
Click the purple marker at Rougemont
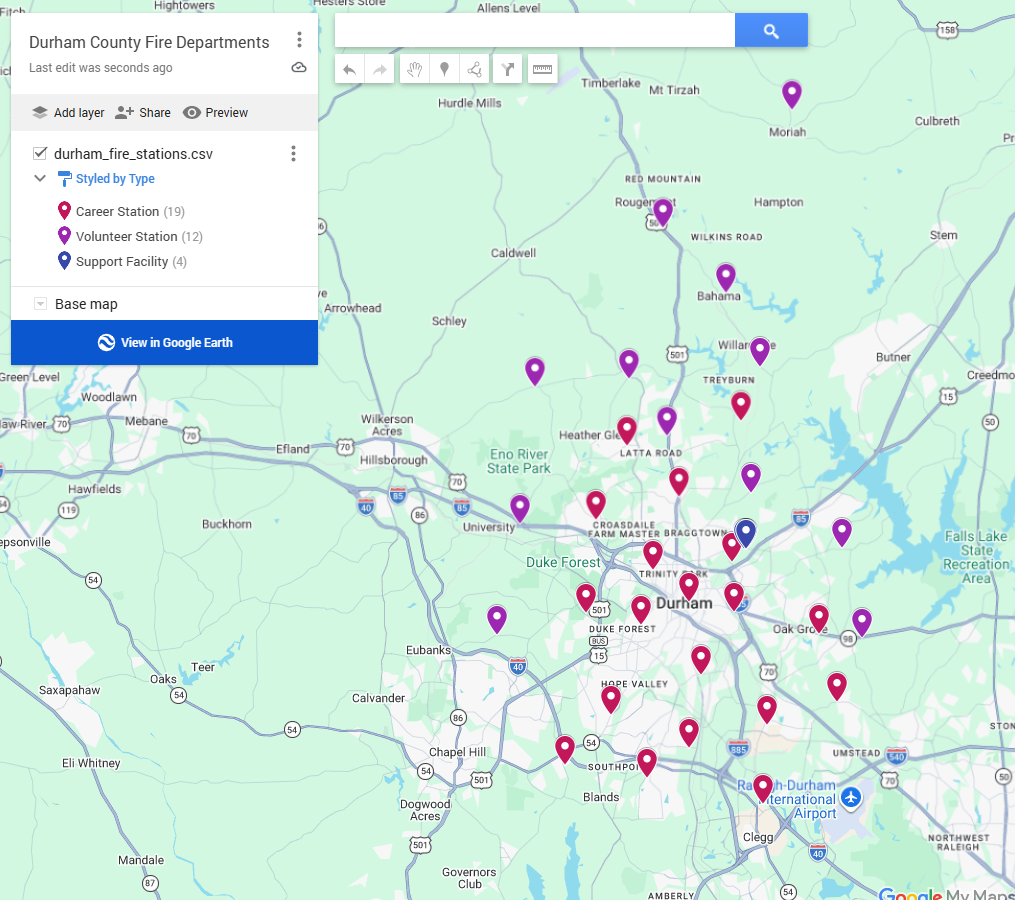[663, 212]
